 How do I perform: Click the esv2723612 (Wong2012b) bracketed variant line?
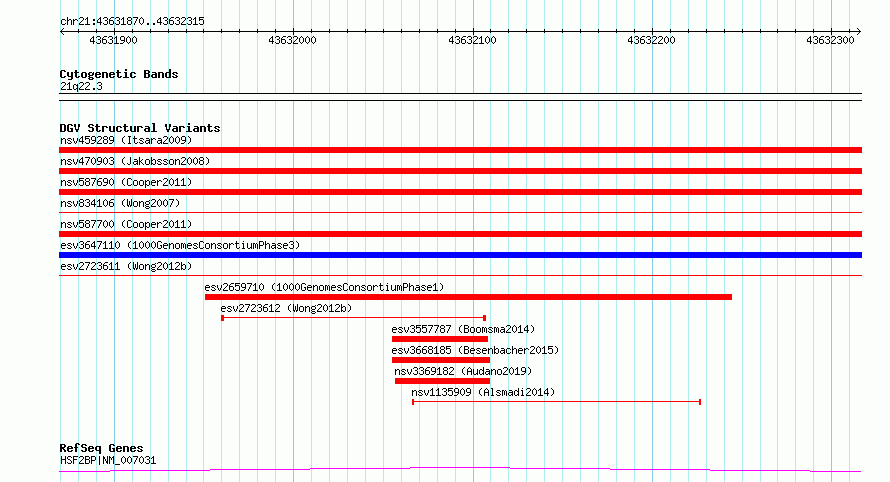click(354, 318)
